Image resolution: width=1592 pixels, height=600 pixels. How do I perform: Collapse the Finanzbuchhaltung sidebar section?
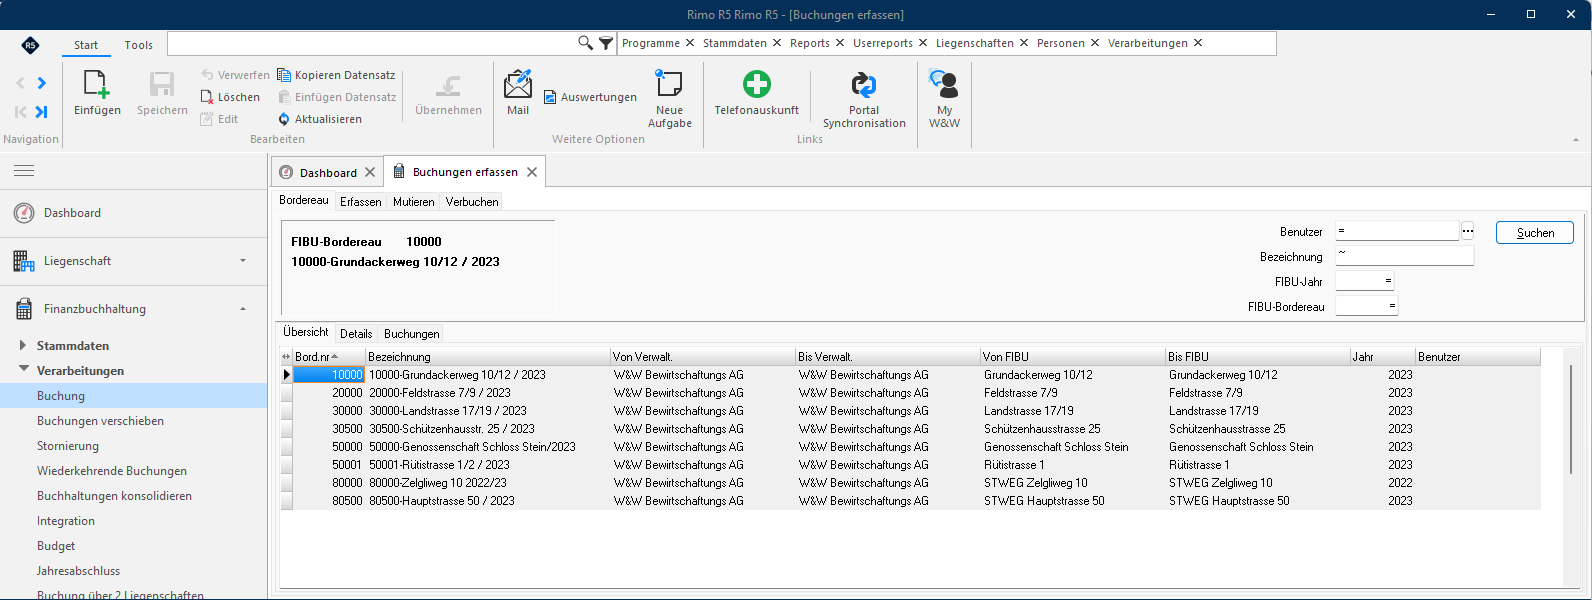[x=243, y=309]
